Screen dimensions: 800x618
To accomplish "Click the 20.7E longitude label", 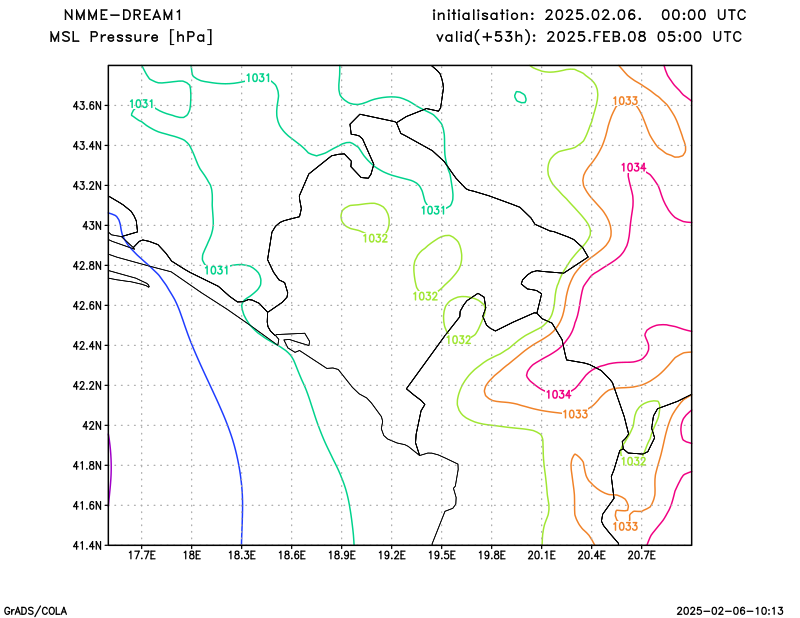I will click(641, 555).
